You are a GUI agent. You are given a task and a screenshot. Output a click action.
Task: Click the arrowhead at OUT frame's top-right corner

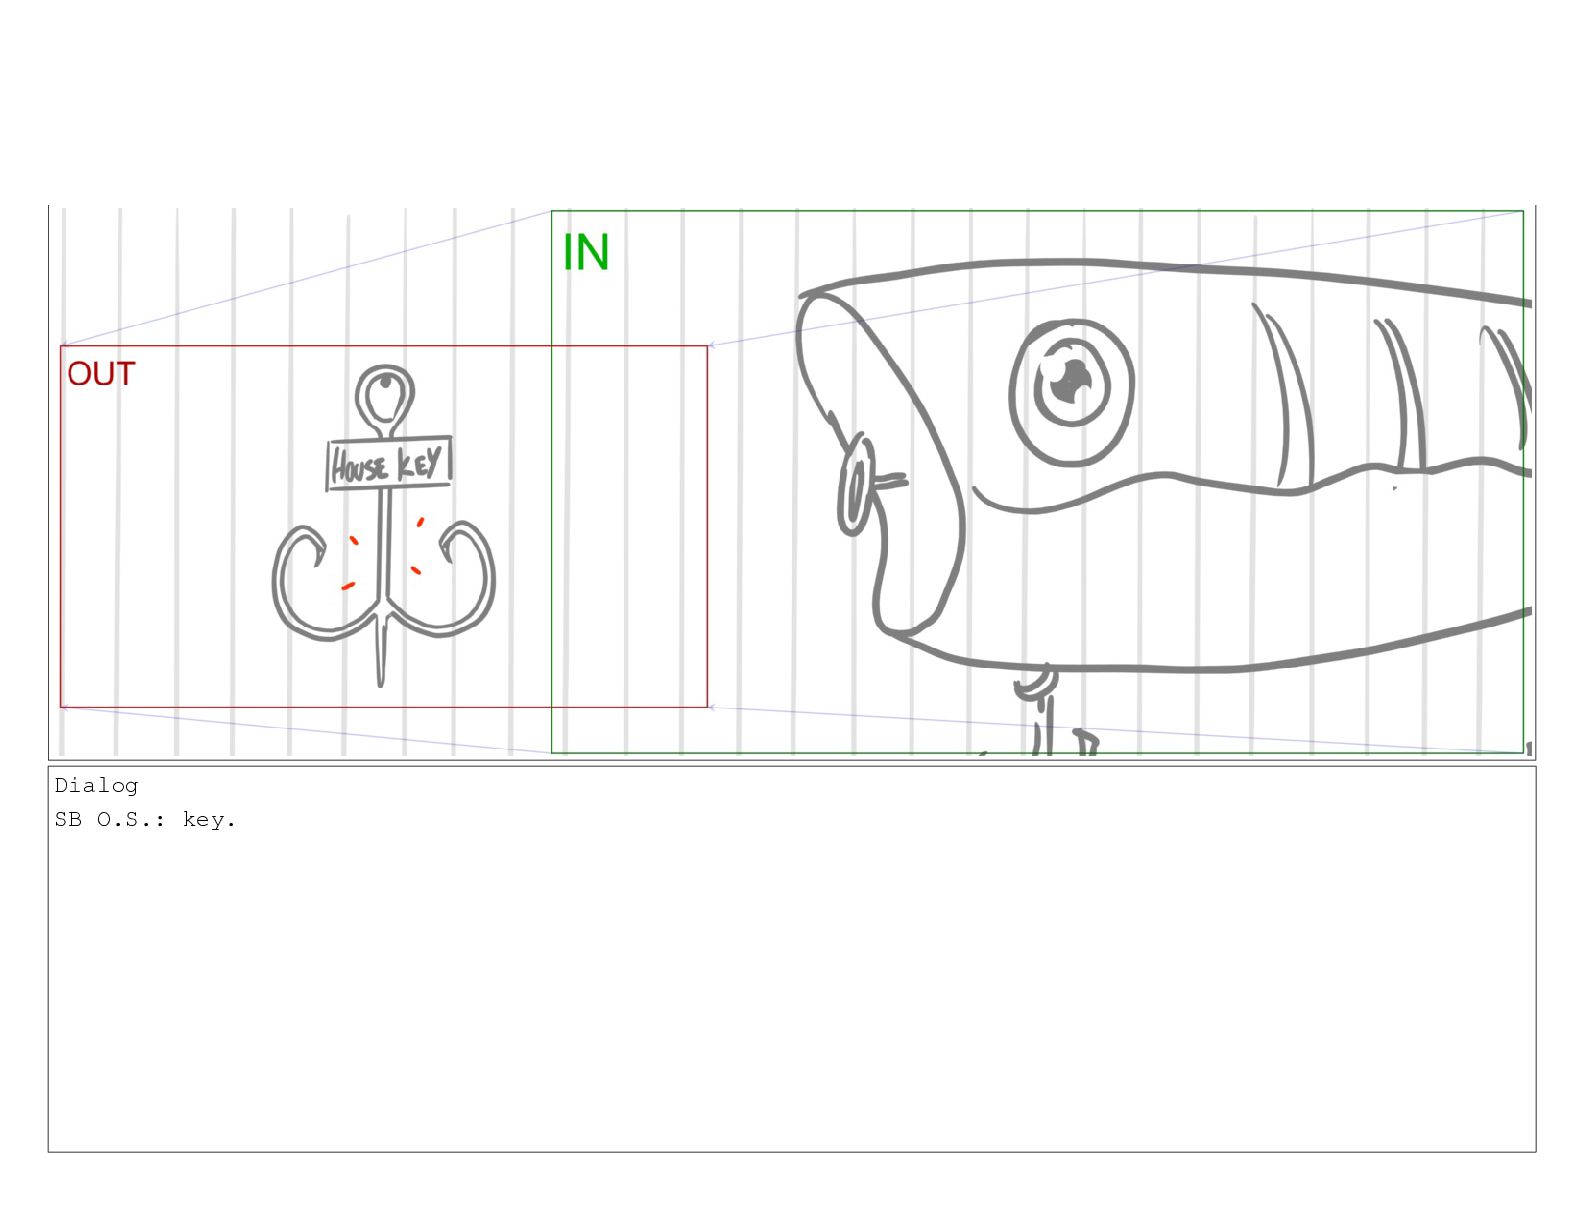[x=712, y=346]
